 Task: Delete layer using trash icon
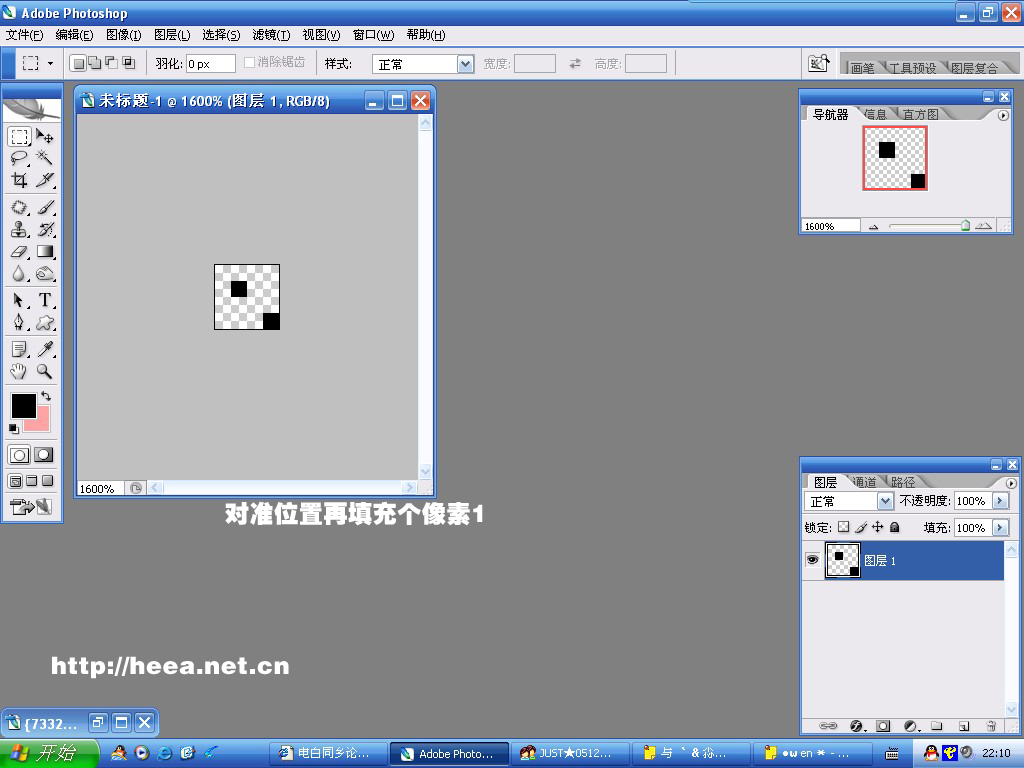click(x=991, y=726)
